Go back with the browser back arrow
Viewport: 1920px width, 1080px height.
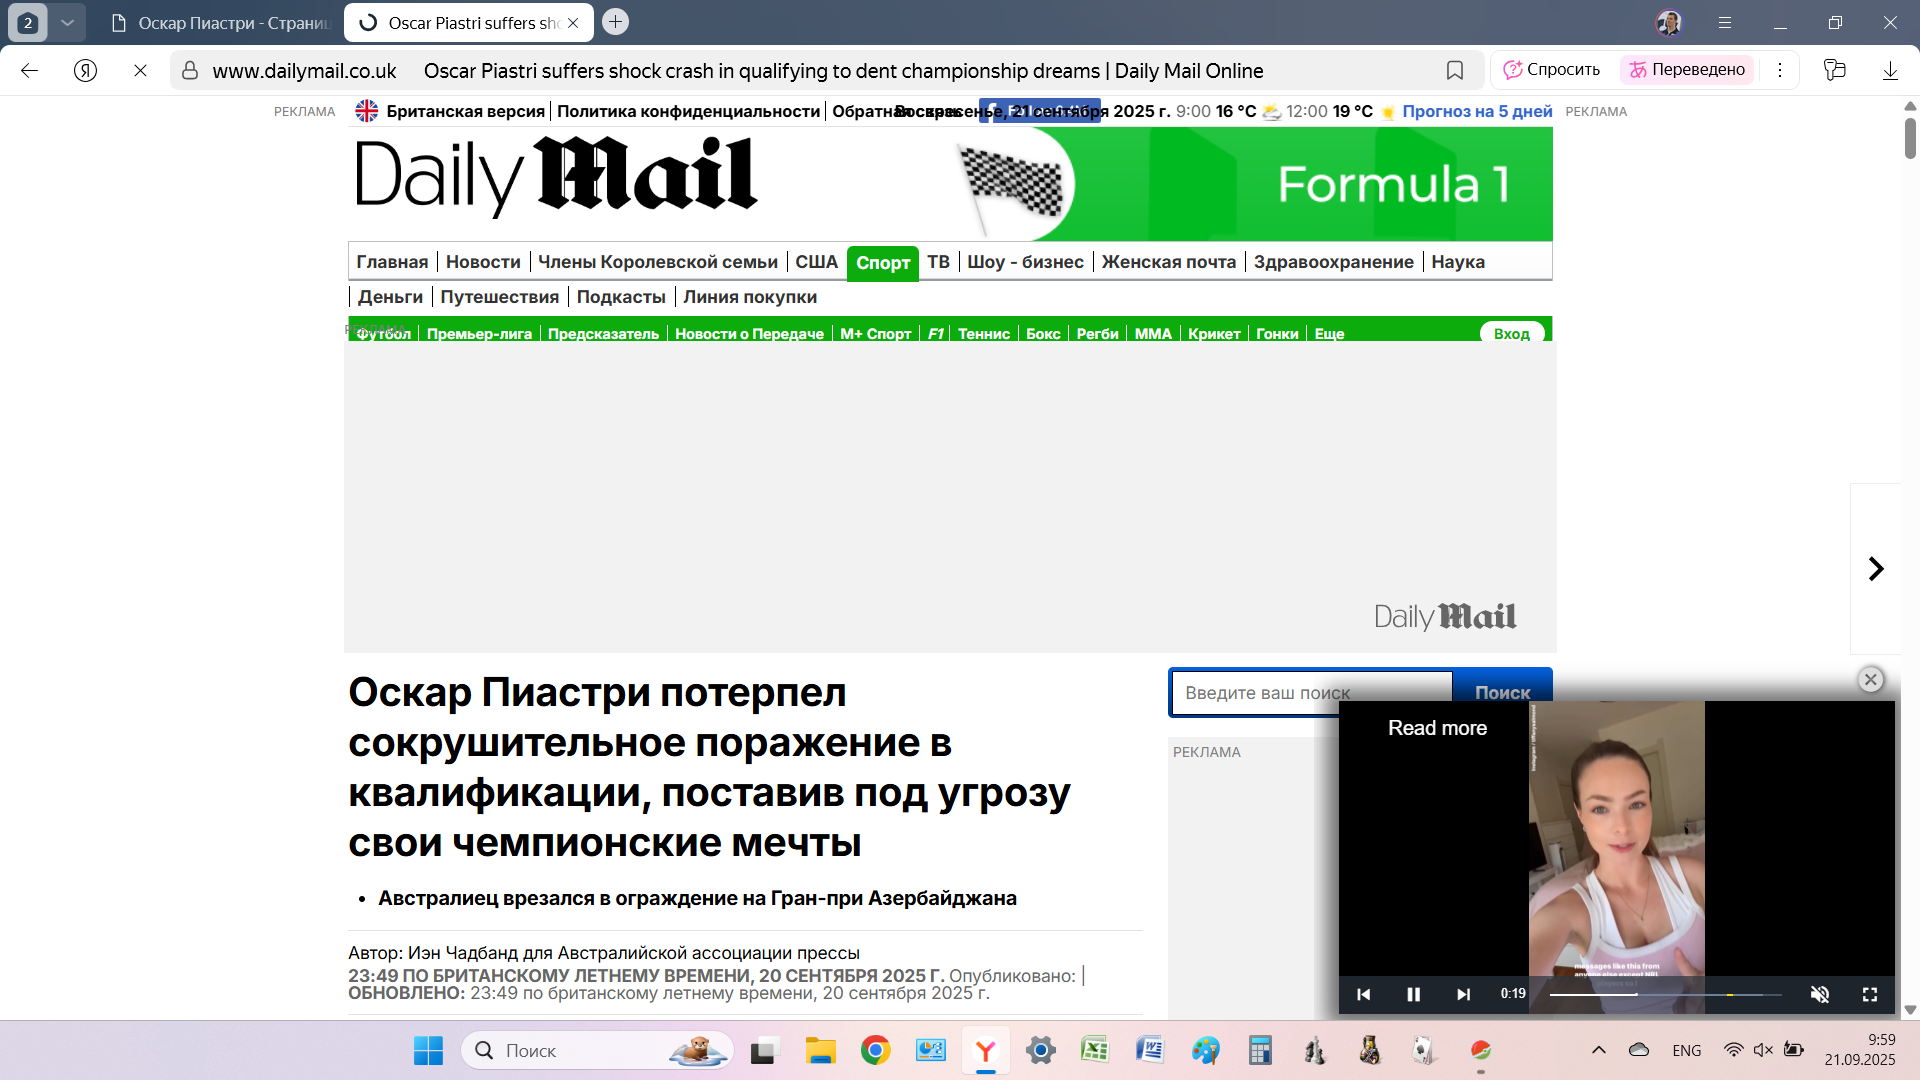pyautogui.click(x=29, y=70)
